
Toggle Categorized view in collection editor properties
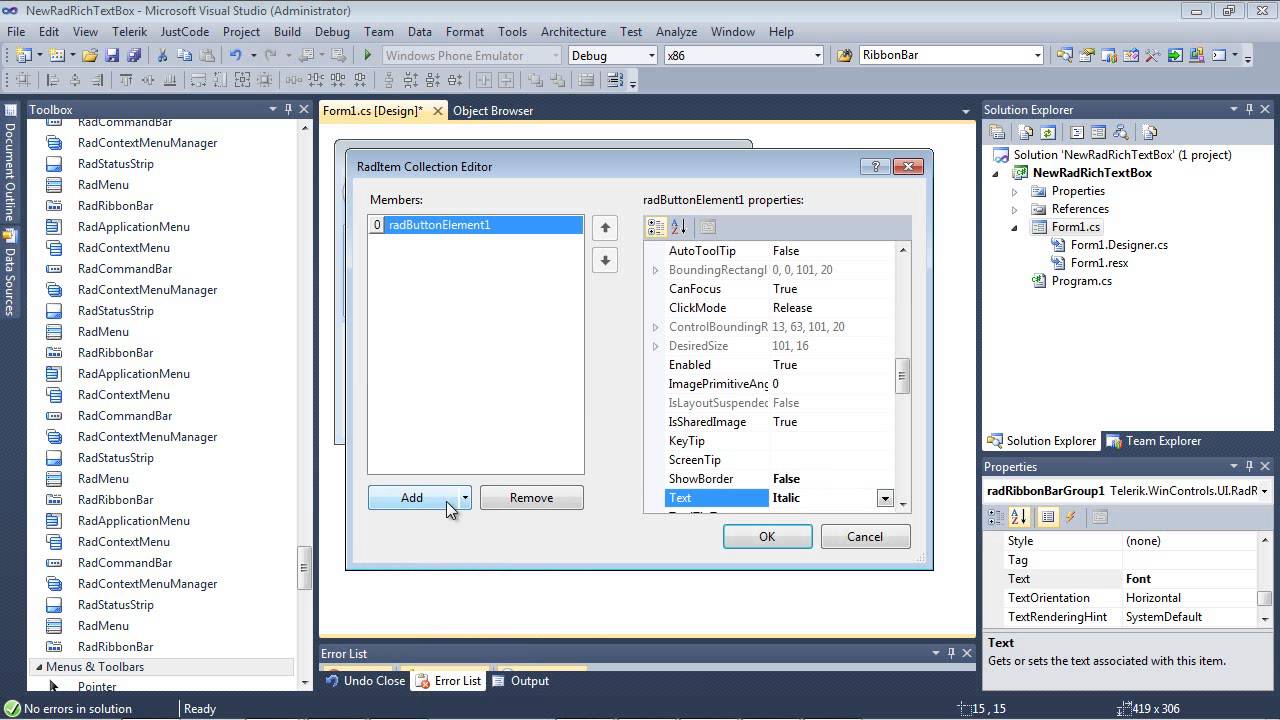[x=656, y=227]
